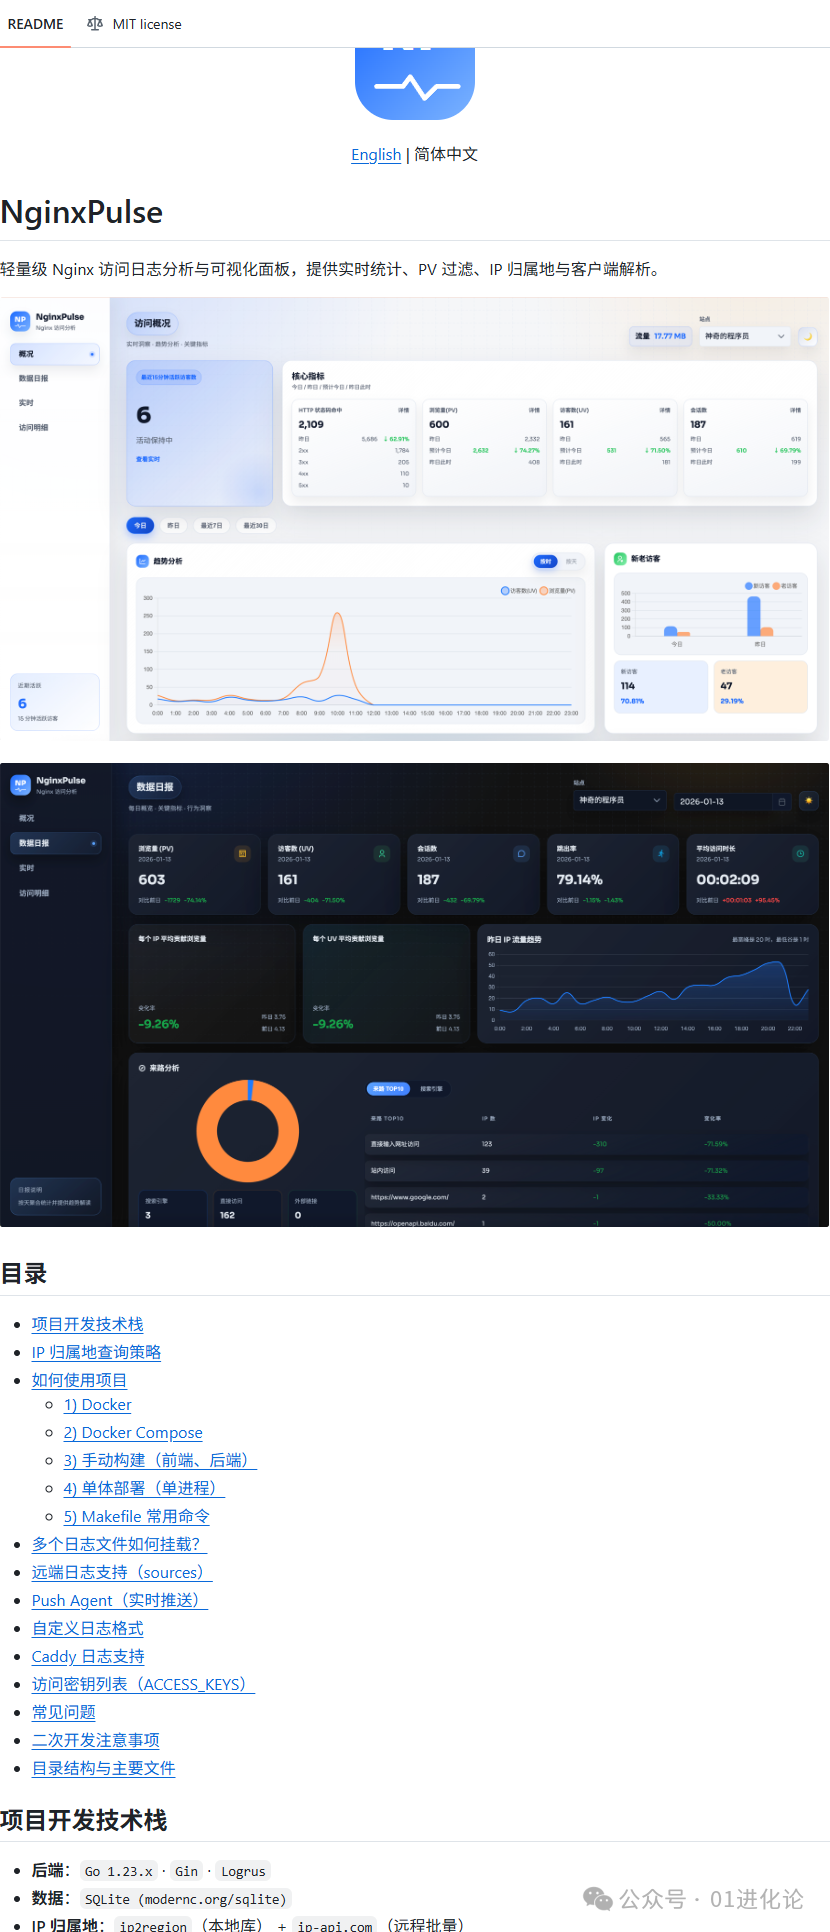Open 神奇的程序员 site dropdown in light dashboard
Image resolution: width=830 pixels, height=1932 pixels.
click(x=744, y=336)
